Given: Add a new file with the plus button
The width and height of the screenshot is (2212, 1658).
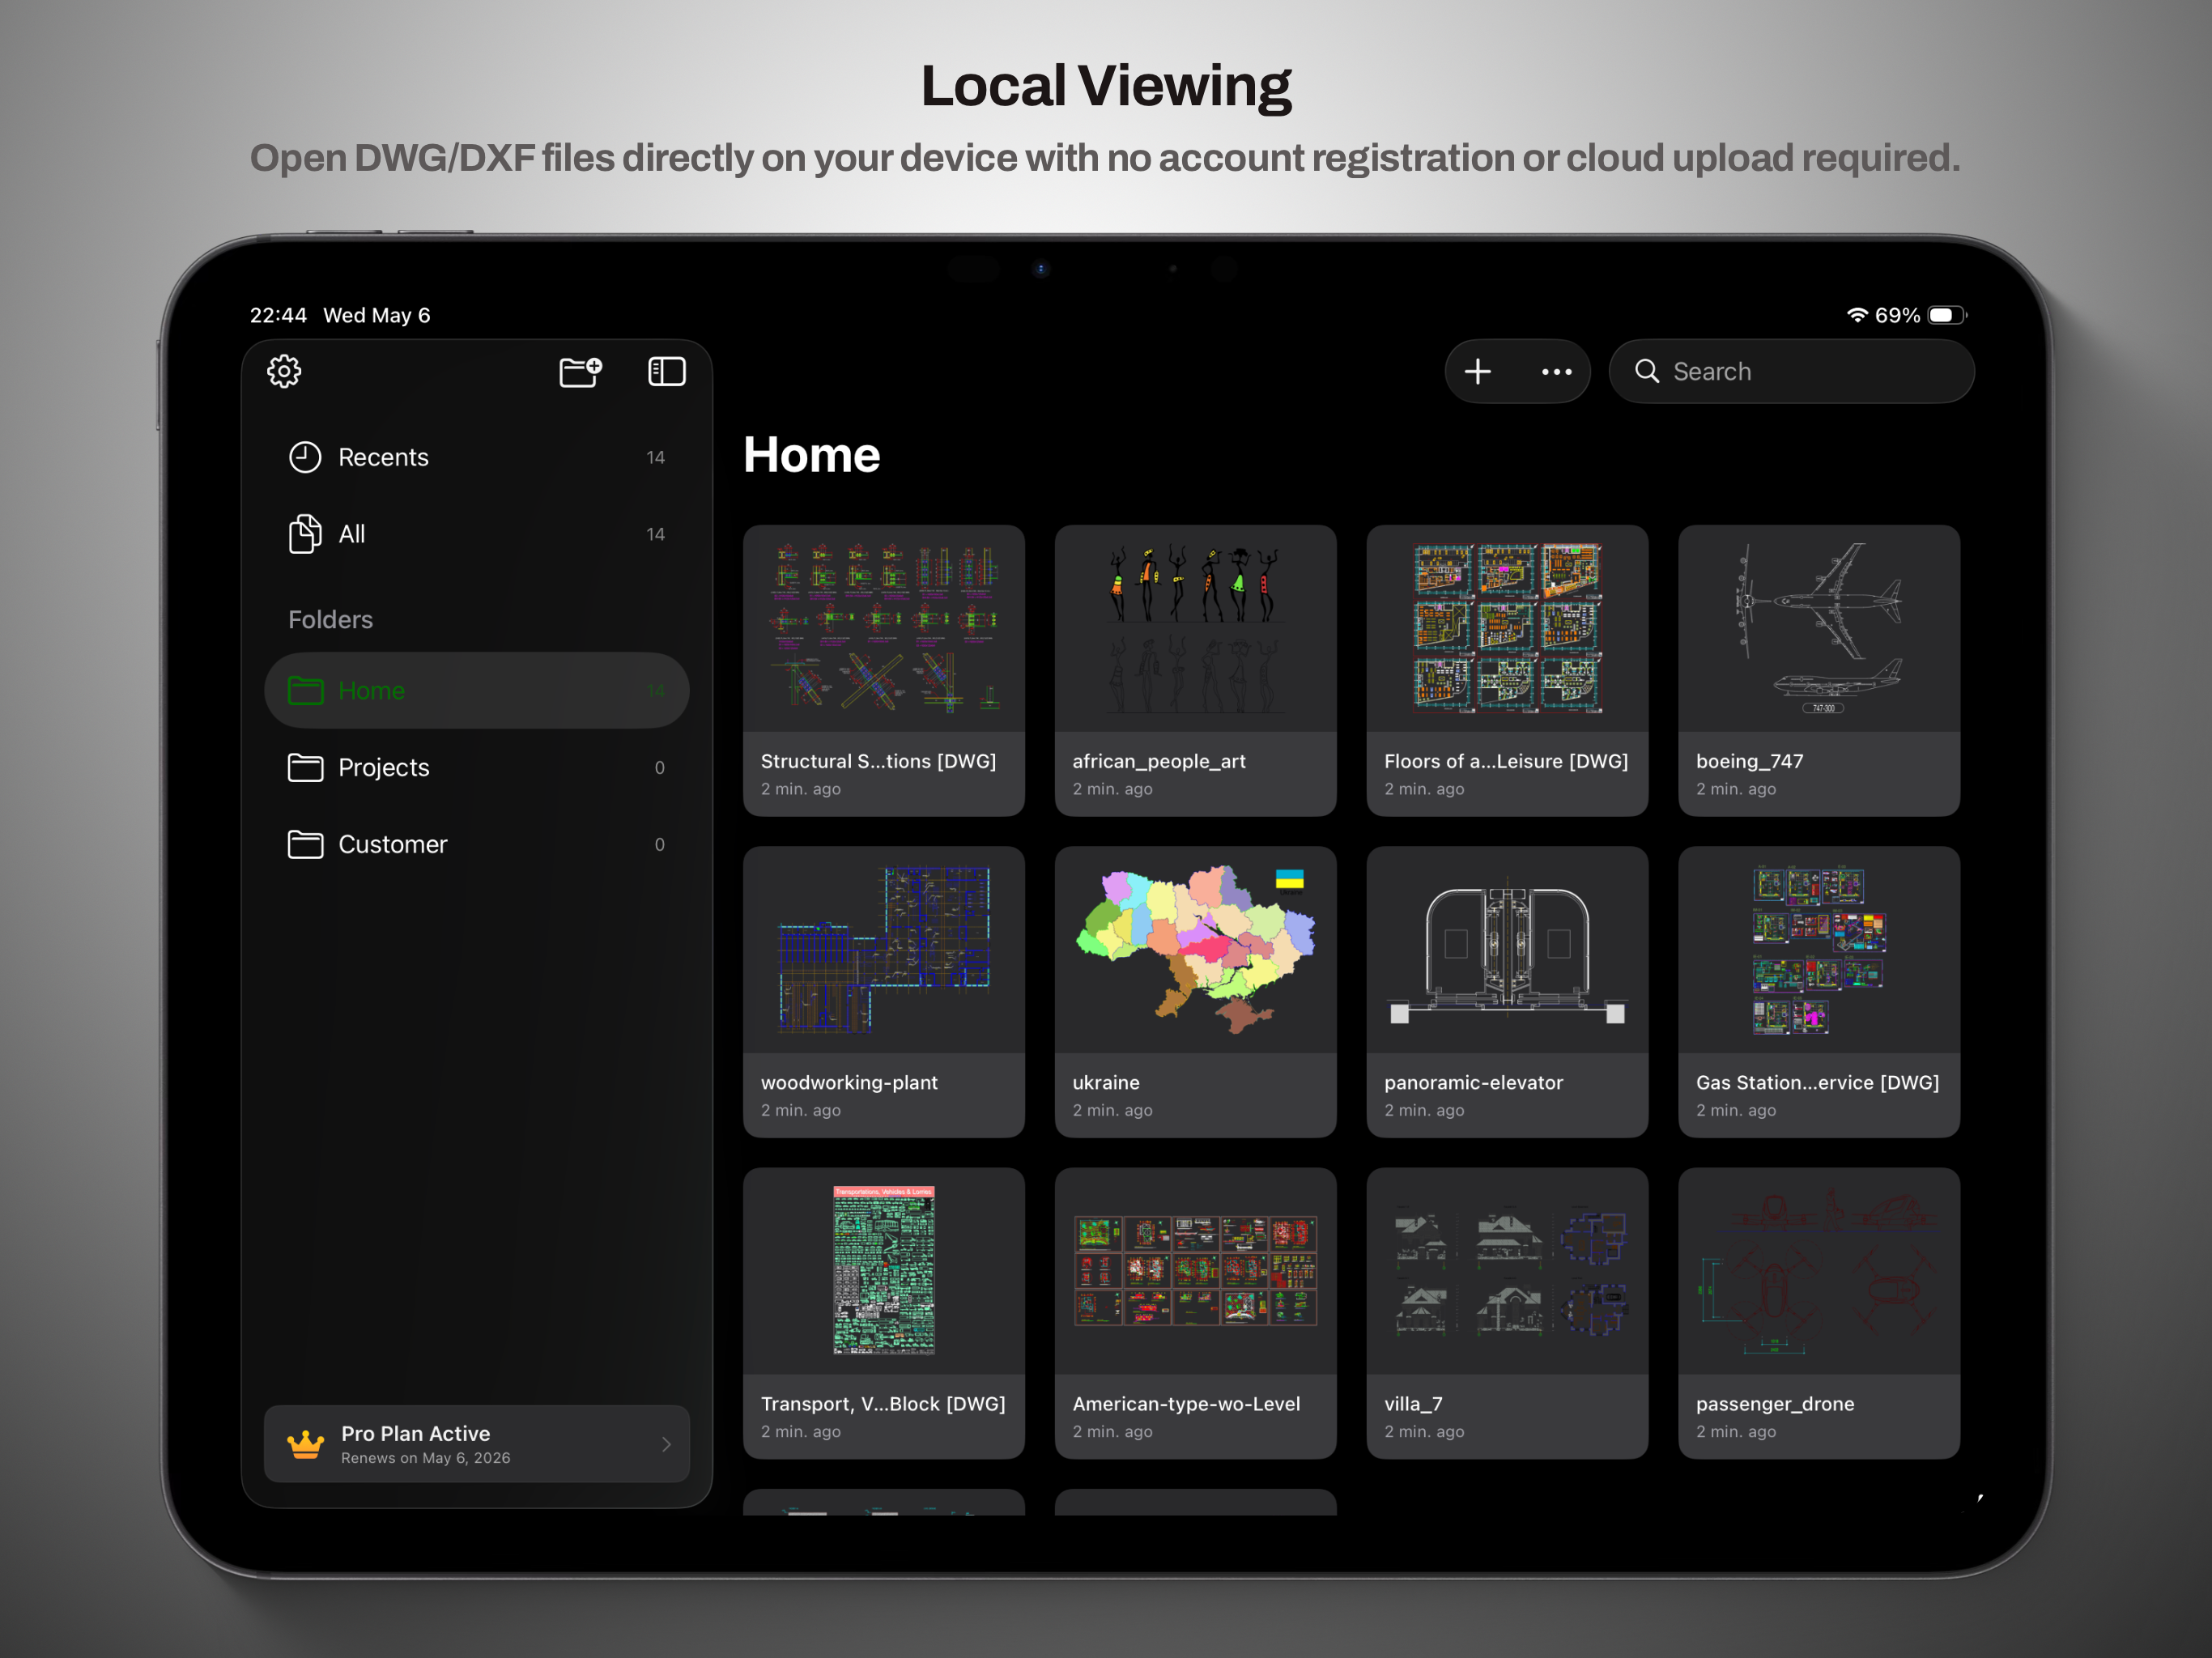Looking at the screenshot, I should point(1478,371).
